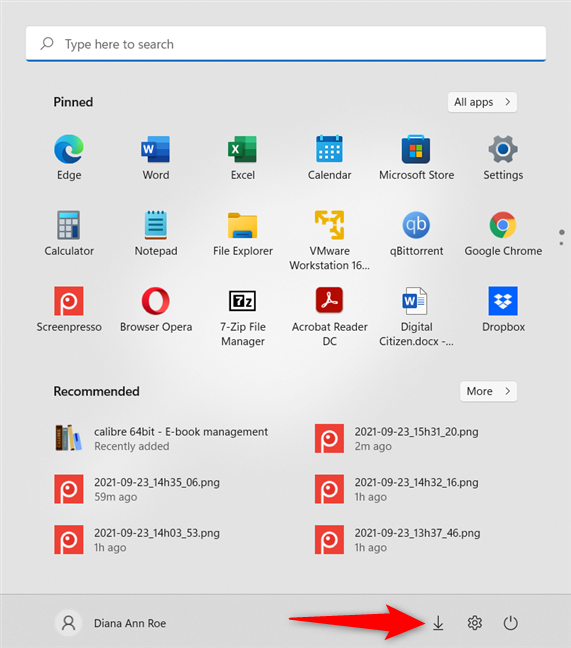Go to the second pinned page dot
The height and width of the screenshot is (648, 571).
pyautogui.click(x=561, y=243)
